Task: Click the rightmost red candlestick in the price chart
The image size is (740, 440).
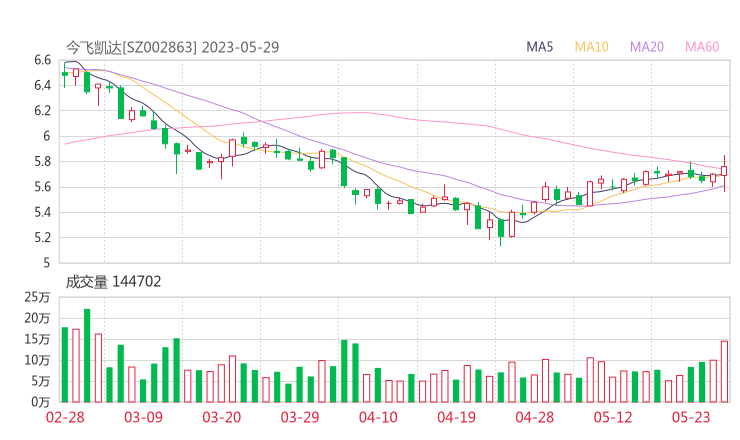Action: (724, 171)
